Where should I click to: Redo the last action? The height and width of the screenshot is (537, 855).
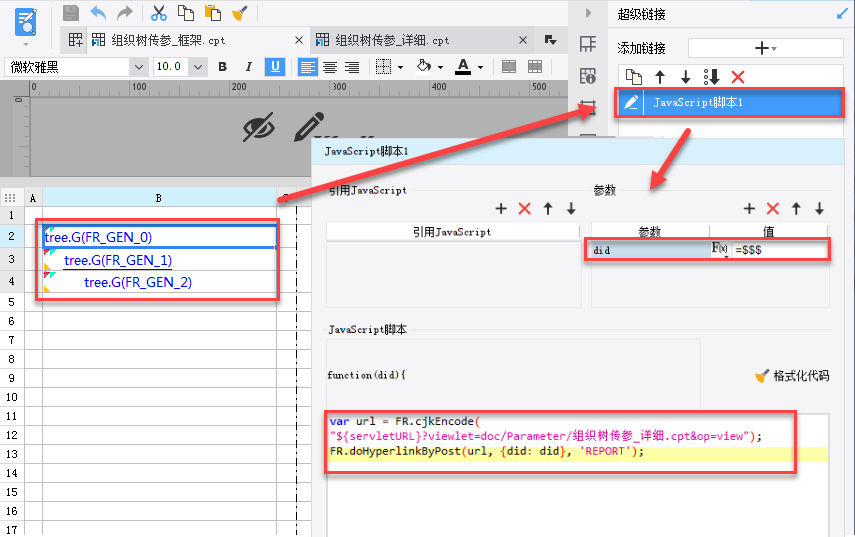[x=125, y=13]
